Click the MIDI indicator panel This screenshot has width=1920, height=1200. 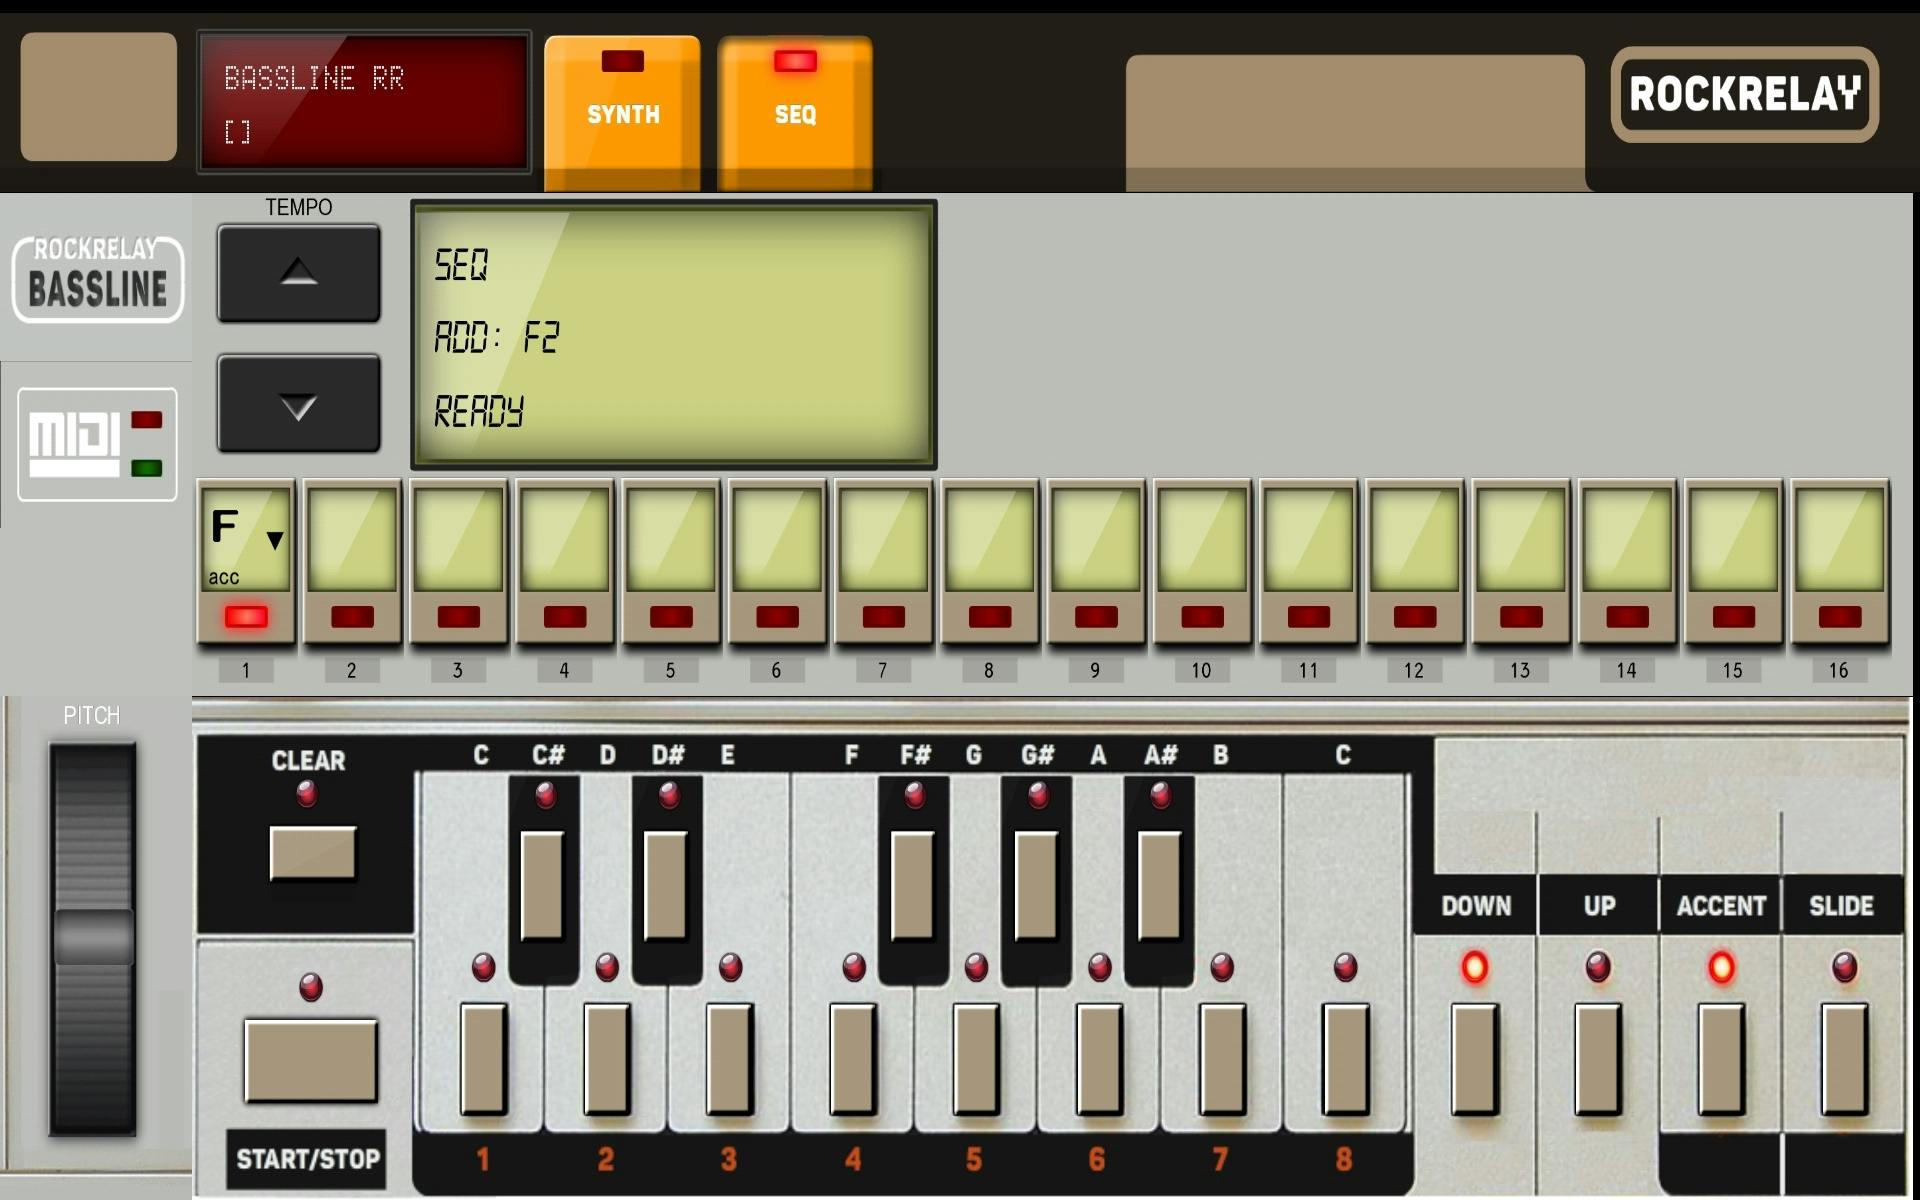coord(96,445)
